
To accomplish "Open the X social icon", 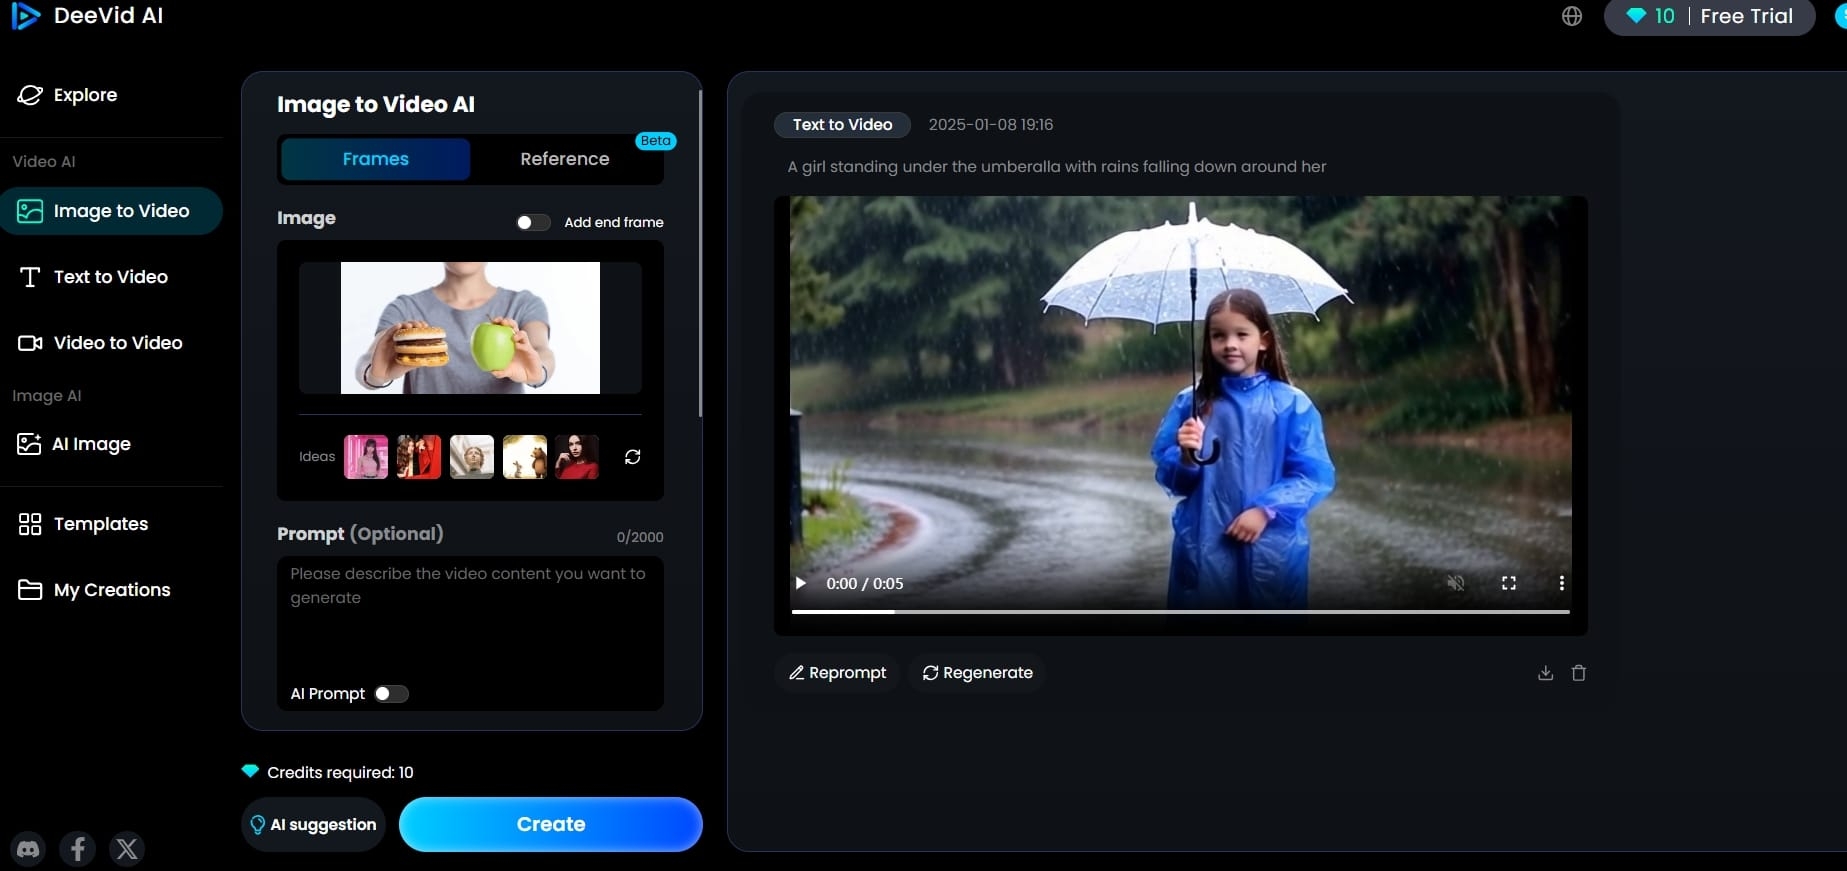I will pyautogui.click(x=127, y=849).
